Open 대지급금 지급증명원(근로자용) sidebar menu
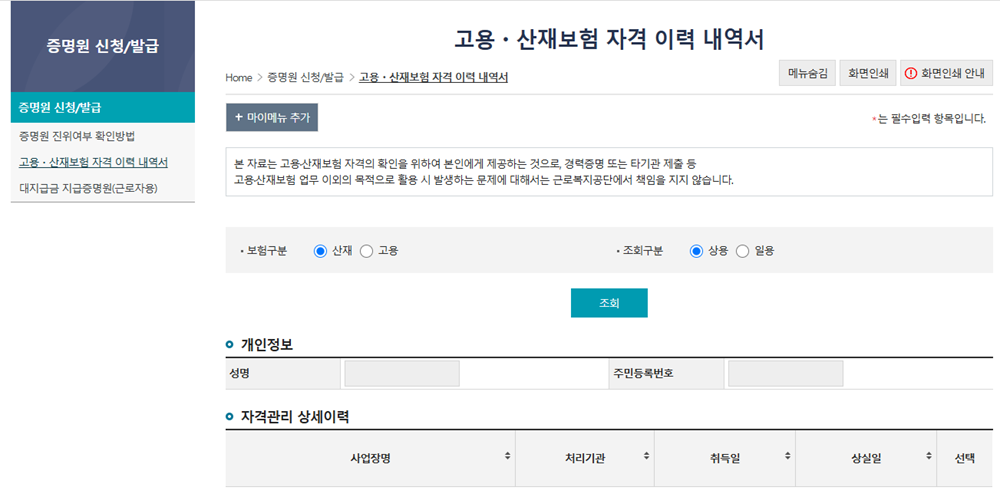 [x=88, y=188]
